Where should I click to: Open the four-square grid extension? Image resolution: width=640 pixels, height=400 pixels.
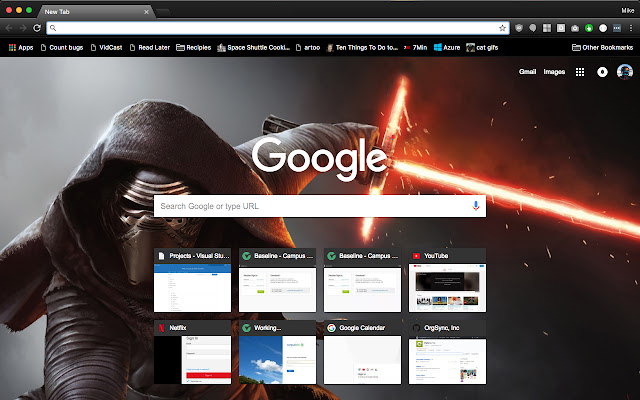coord(547,28)
